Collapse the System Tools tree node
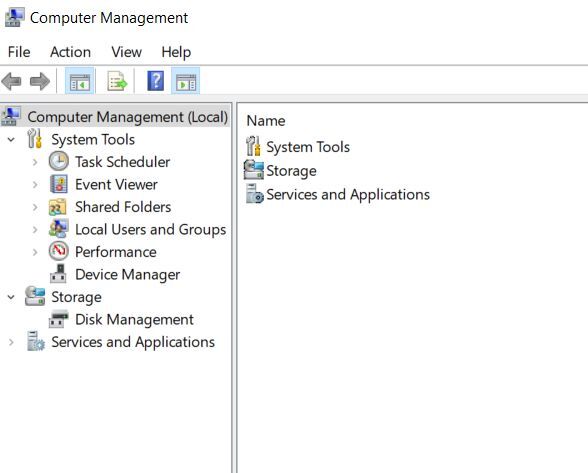 coord(11,140)
